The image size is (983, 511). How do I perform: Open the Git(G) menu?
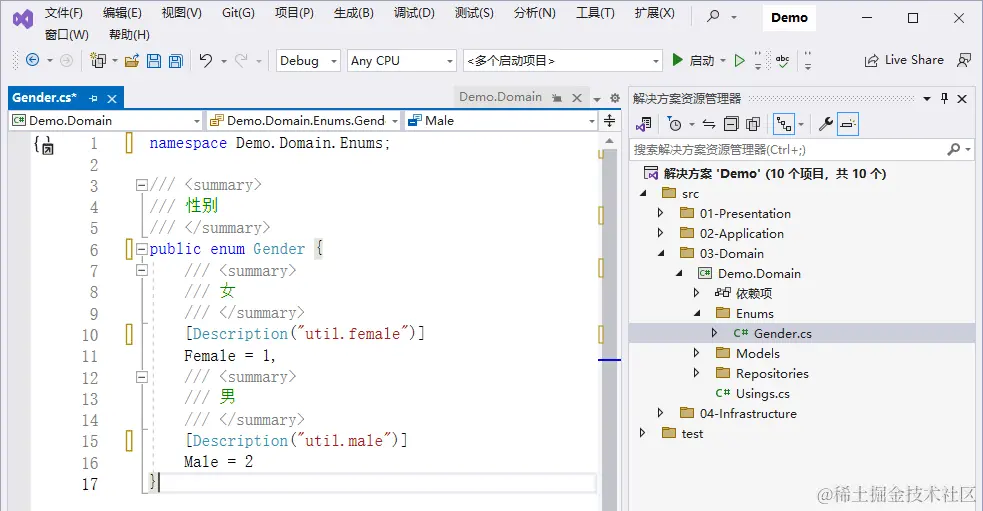238,13
